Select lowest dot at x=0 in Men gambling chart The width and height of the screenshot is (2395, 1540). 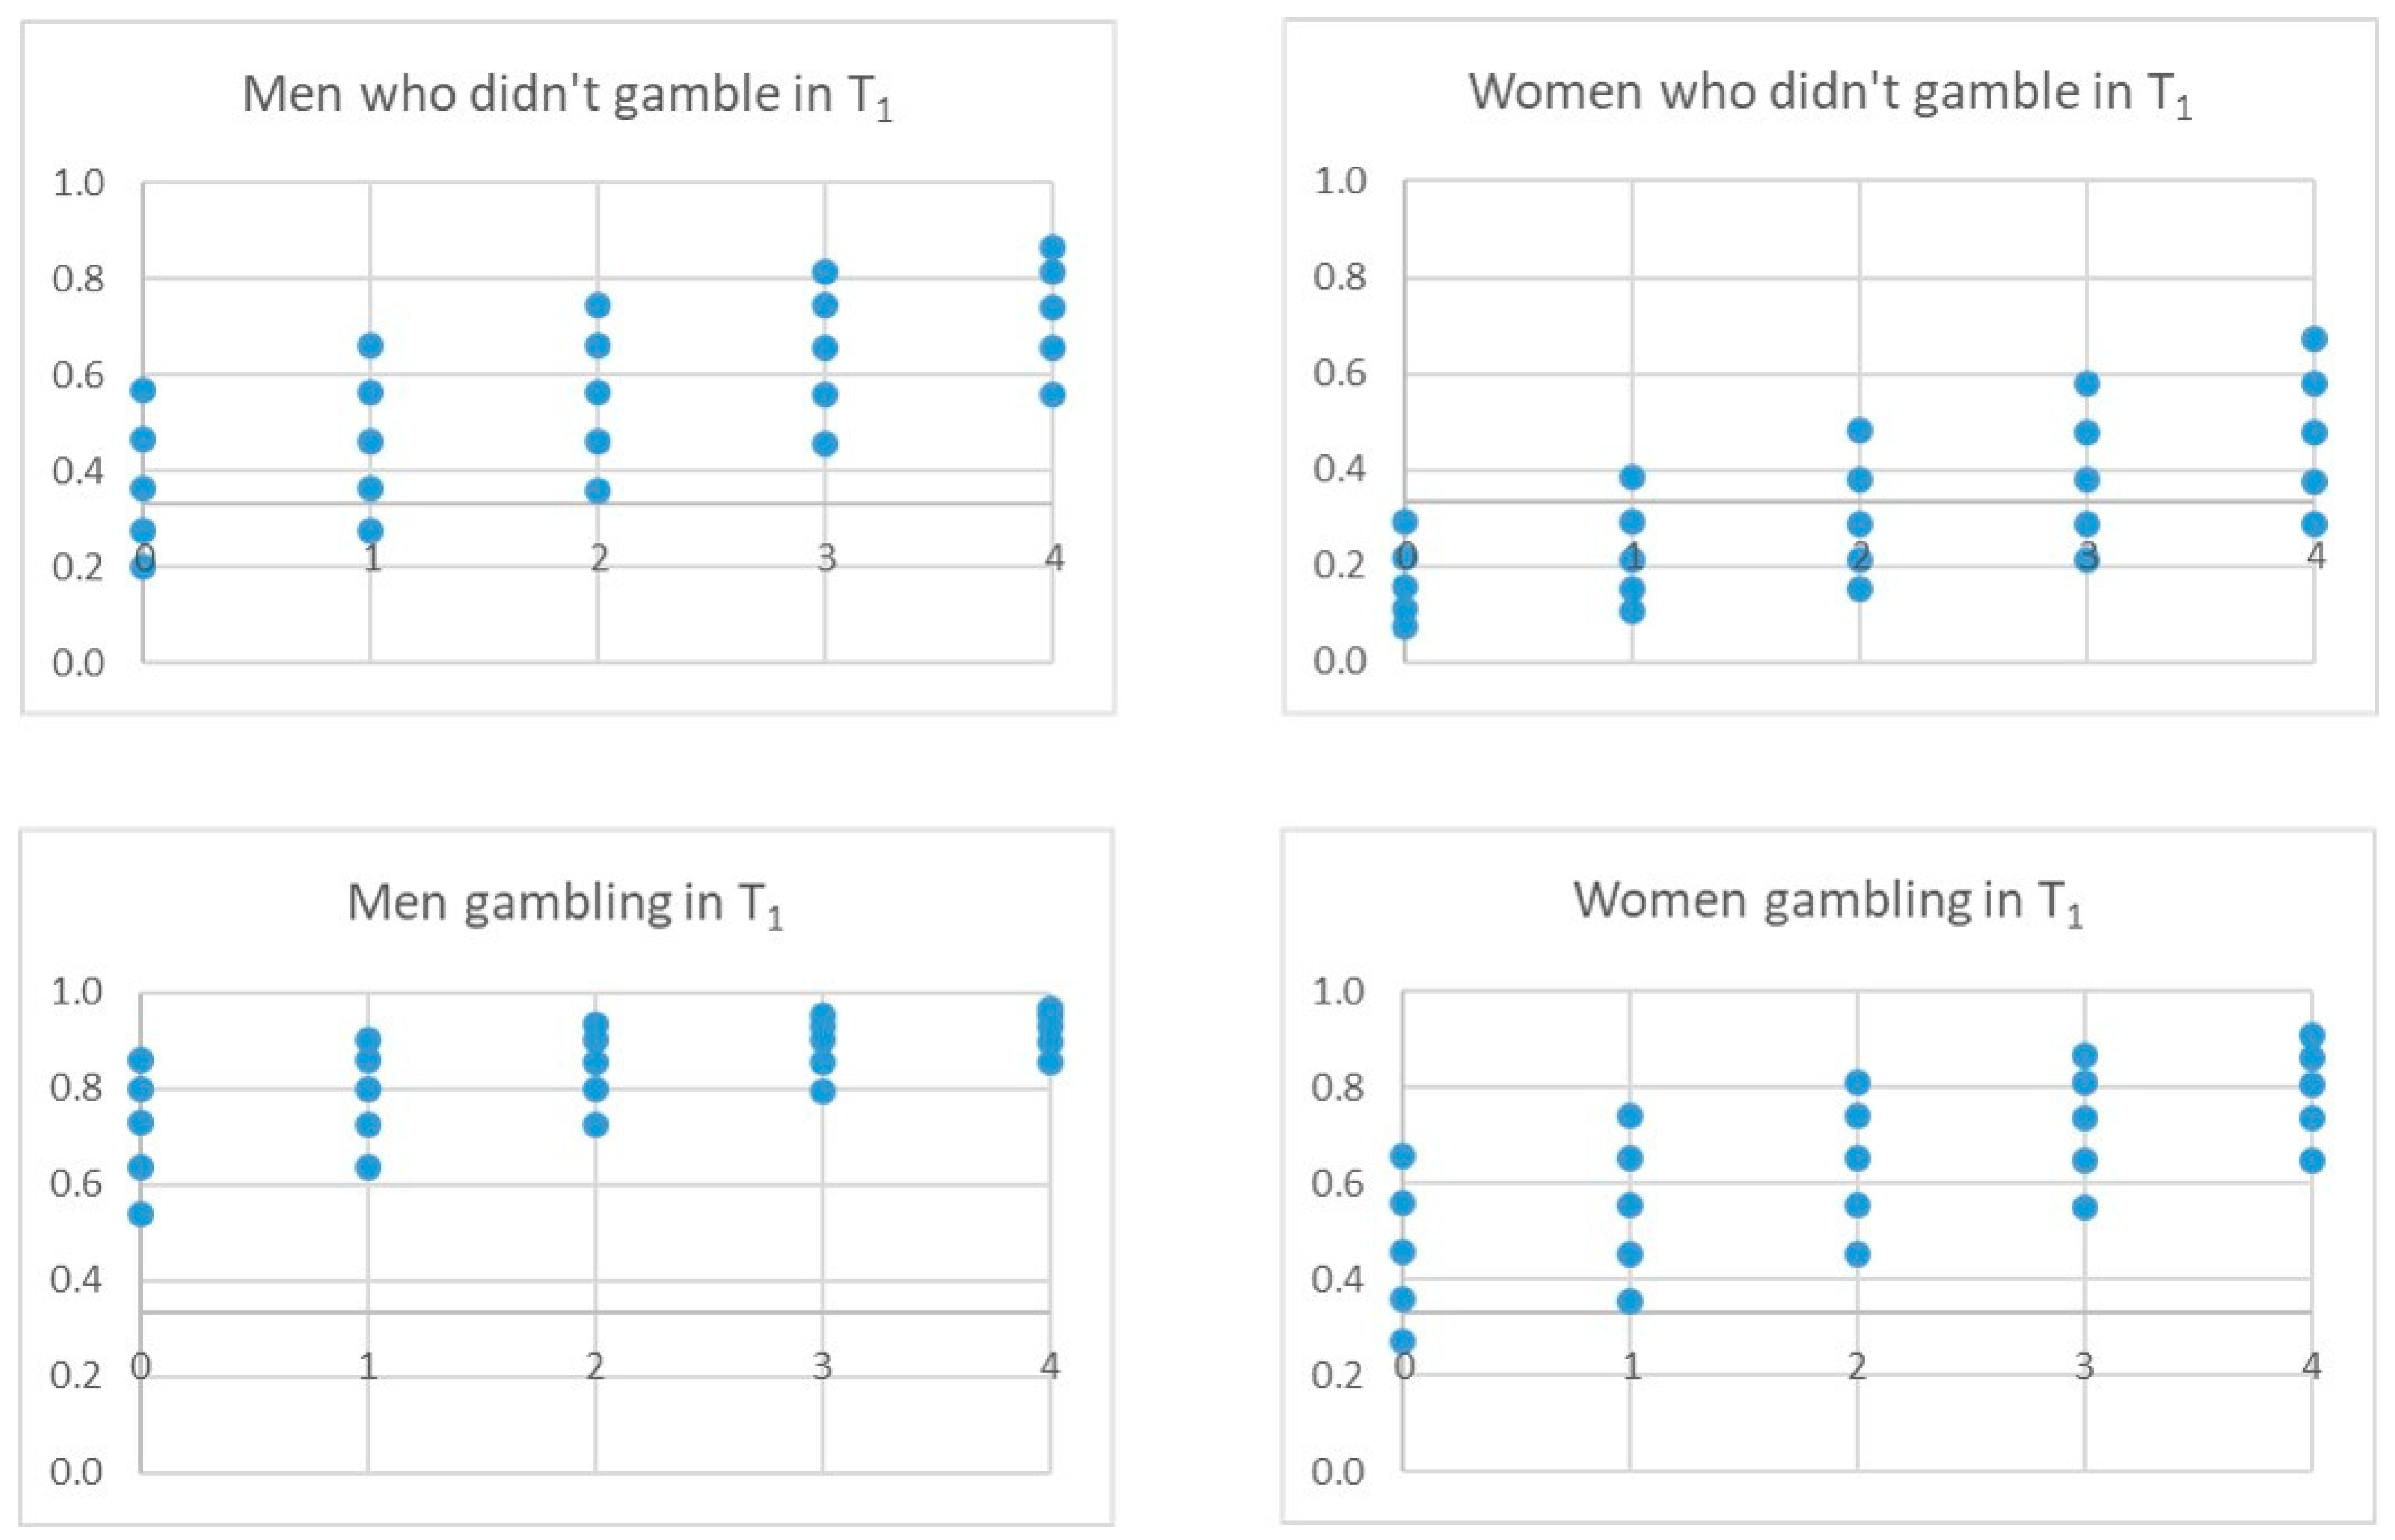pyautogui.click(x=141, y=1214)
